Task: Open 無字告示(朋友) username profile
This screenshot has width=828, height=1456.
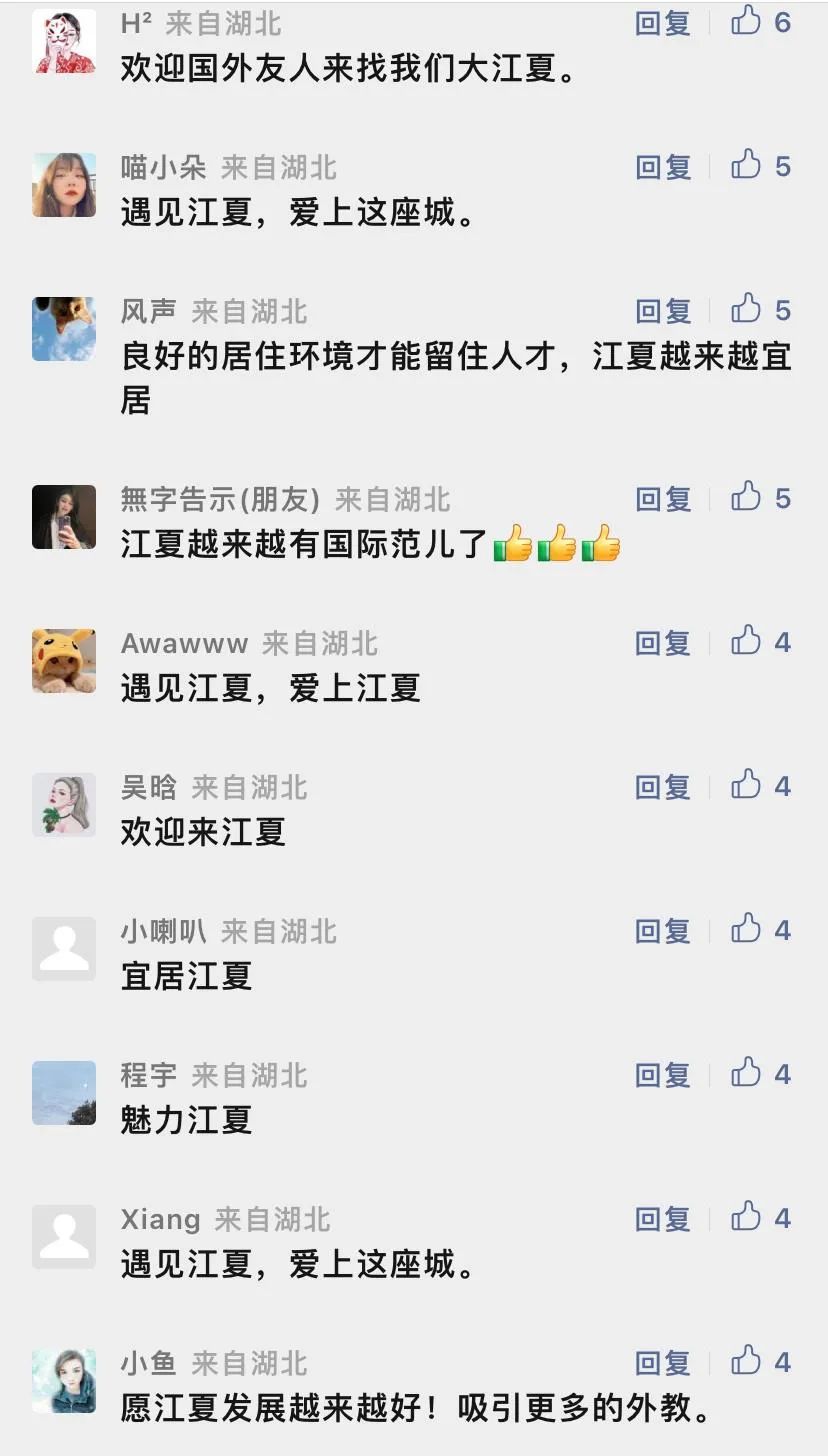Action: (x=220, y=499)
